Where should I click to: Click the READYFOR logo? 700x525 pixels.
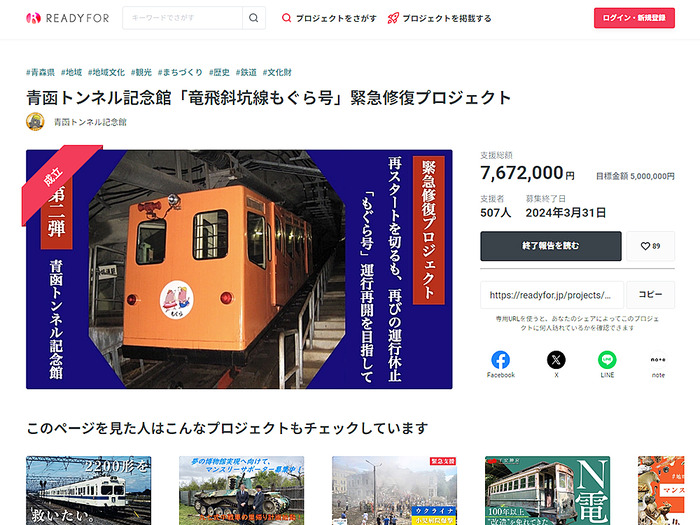pyautogui.click(x=67, y=18)
